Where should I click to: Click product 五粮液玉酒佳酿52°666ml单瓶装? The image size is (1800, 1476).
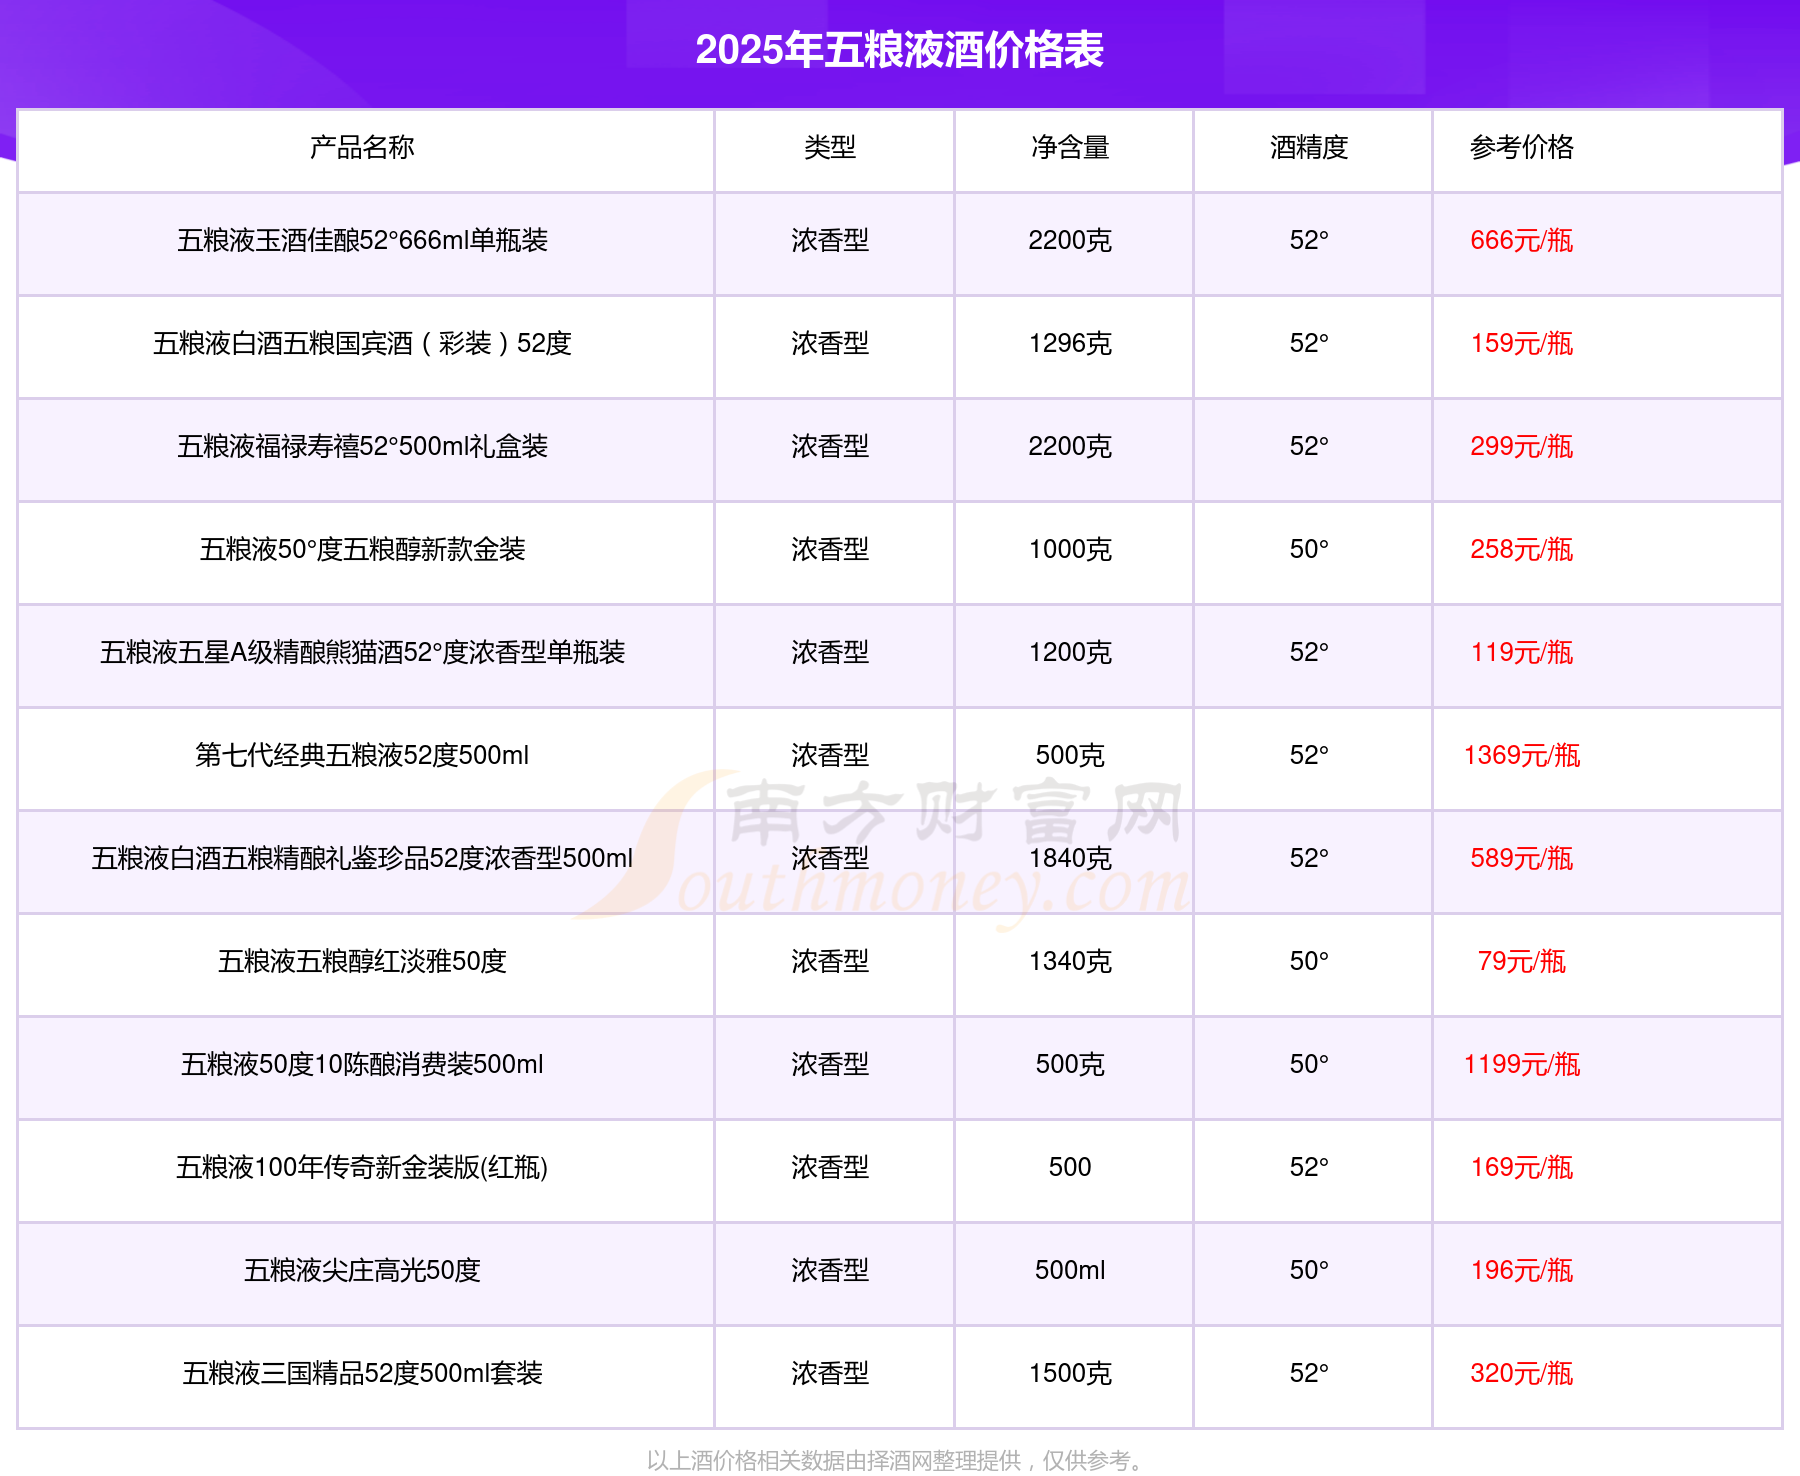(x=362, y=240)
